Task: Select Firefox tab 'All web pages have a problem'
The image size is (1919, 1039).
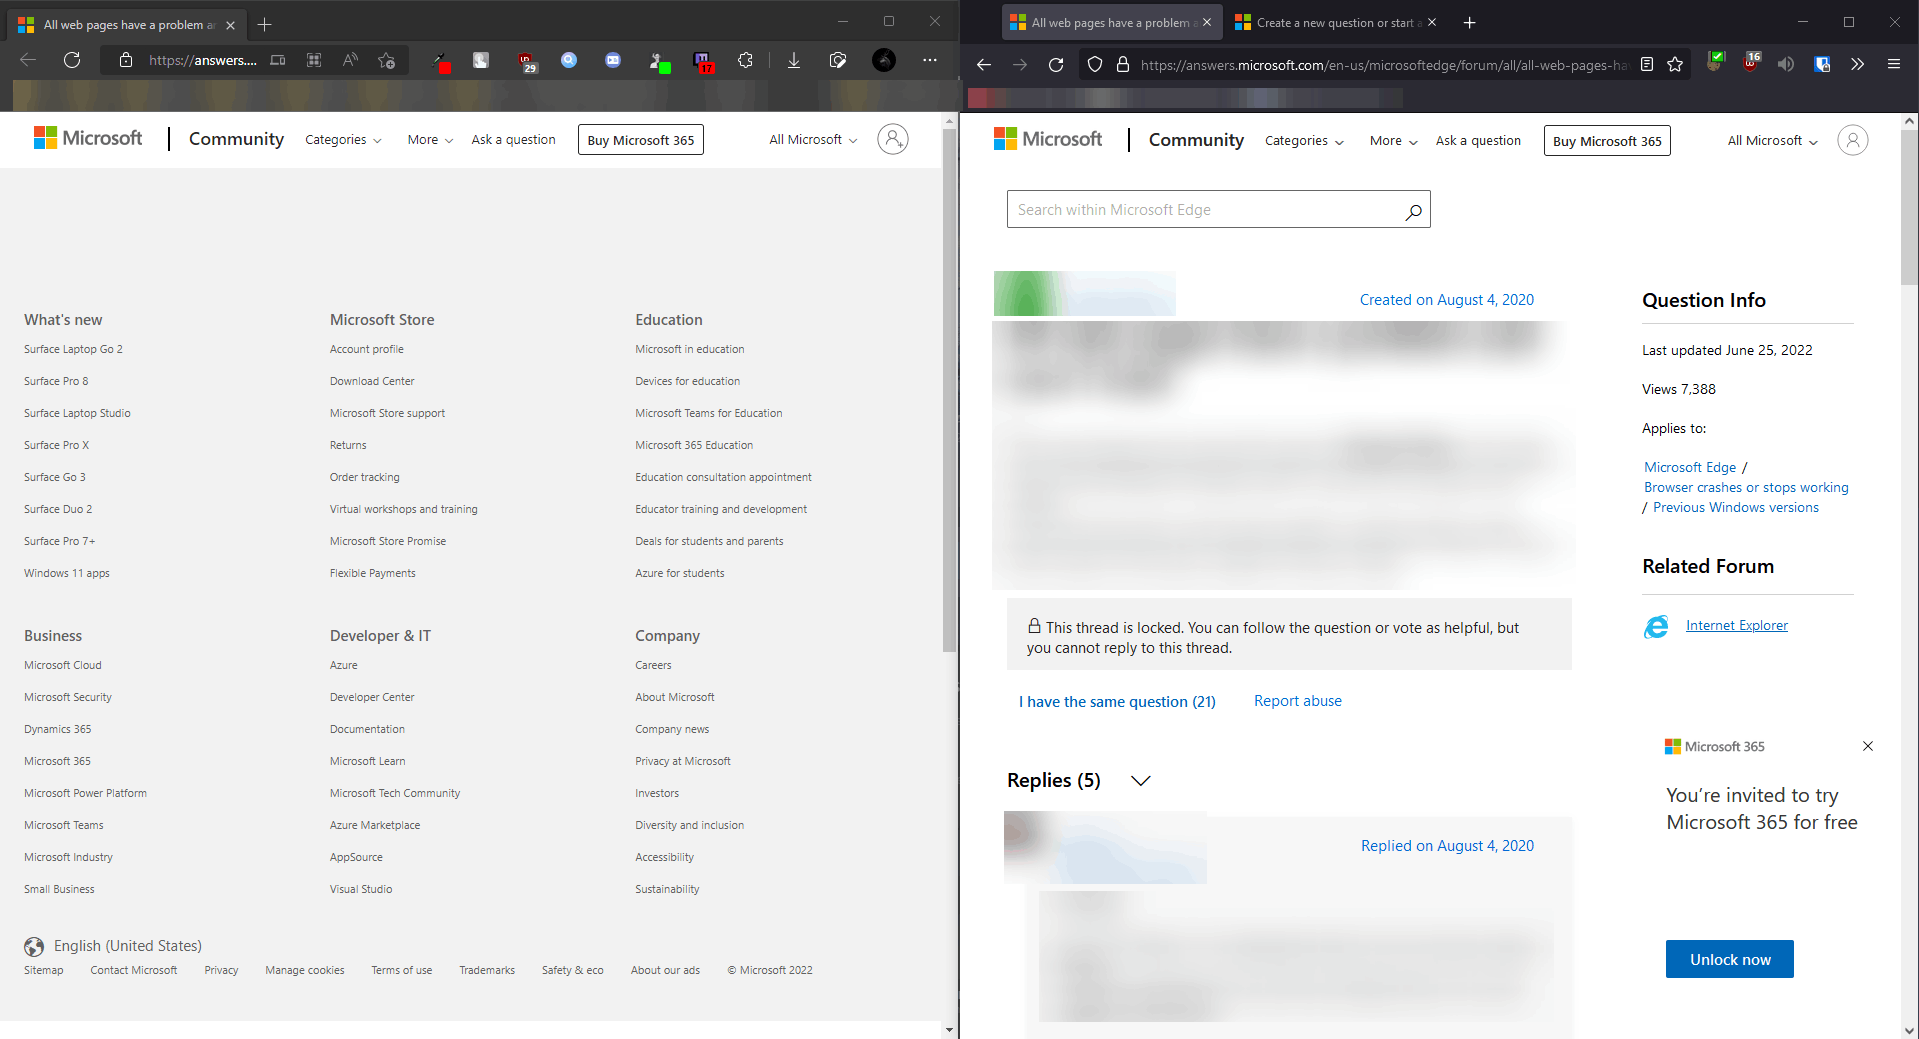Action: point(1111,22)
